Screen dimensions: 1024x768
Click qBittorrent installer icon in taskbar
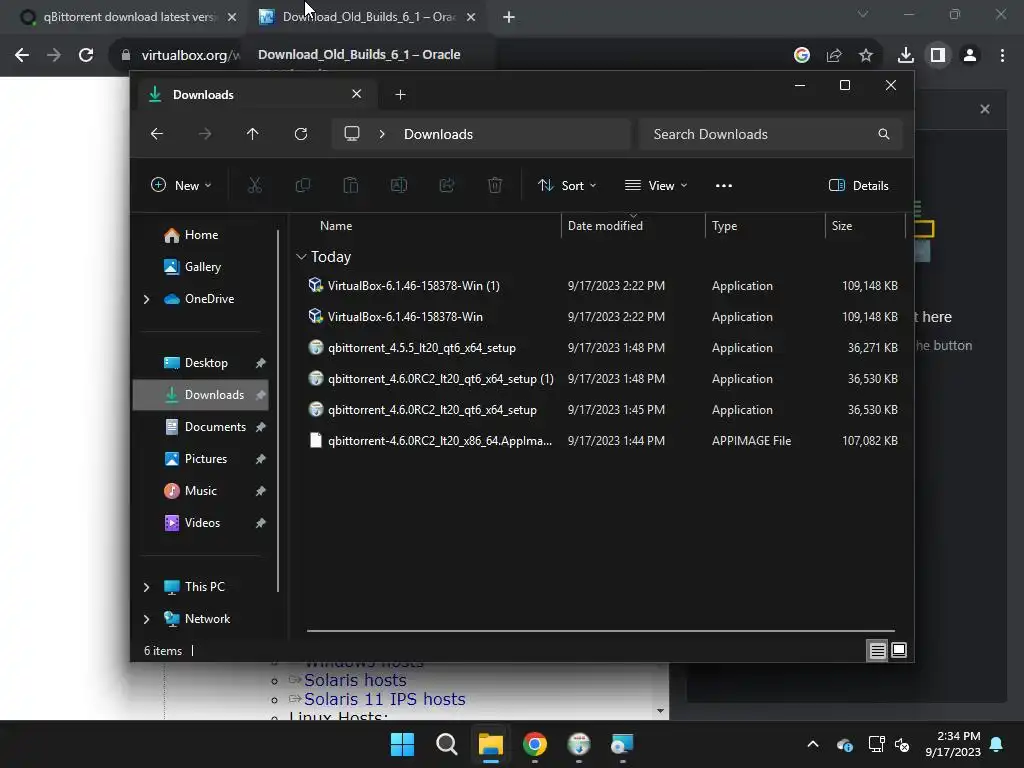[x=579, y=744]
